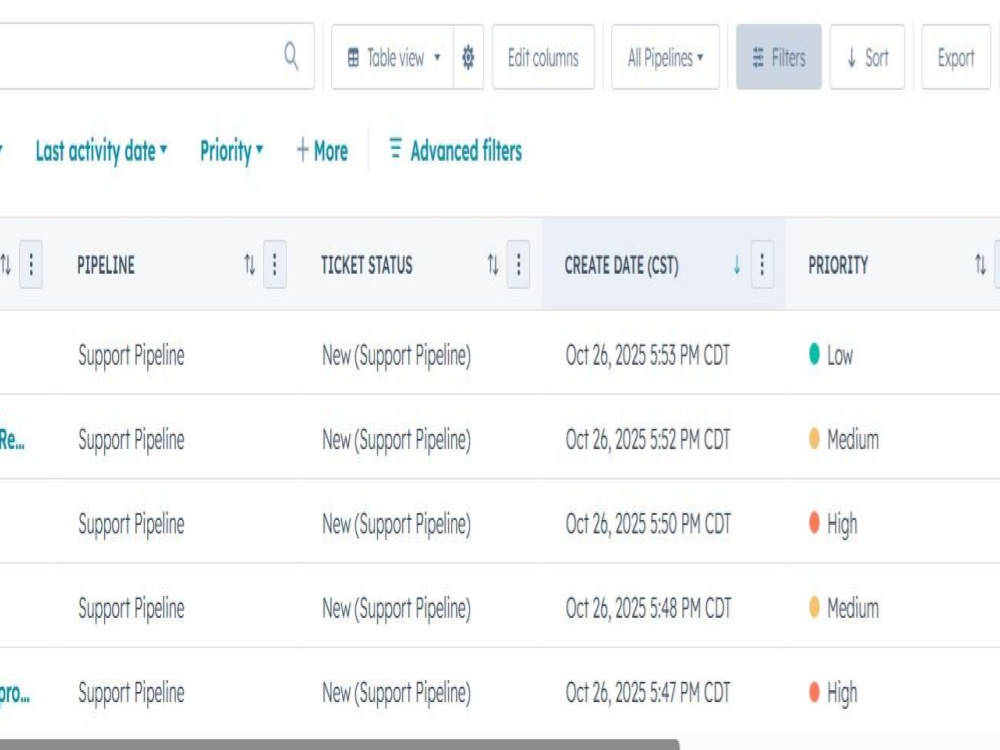Screen dimensions: 1000x750
Task: Open Create Date column options menu
Action: point(762,264)
